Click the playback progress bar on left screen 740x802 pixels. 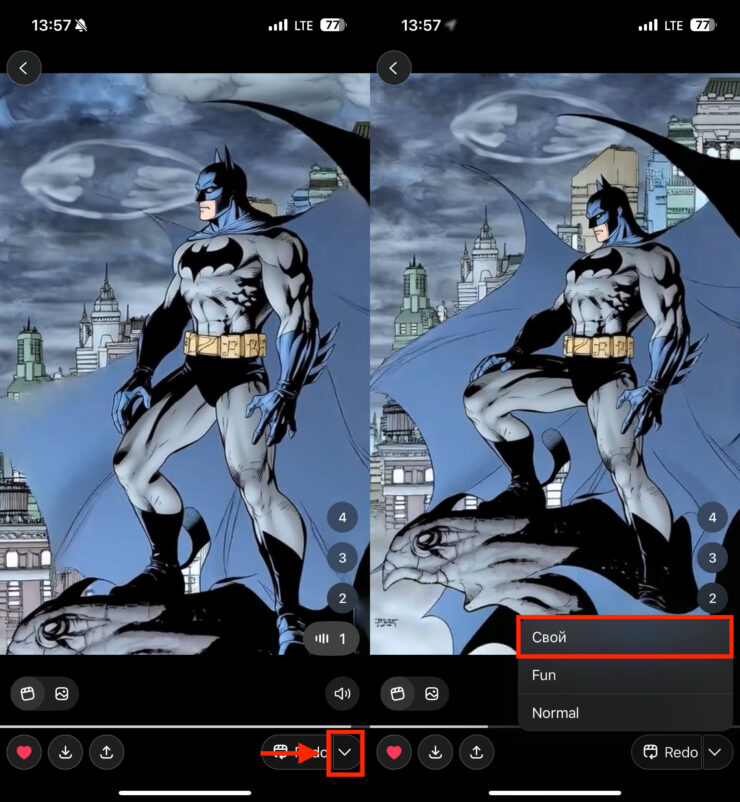click(180, 726)
